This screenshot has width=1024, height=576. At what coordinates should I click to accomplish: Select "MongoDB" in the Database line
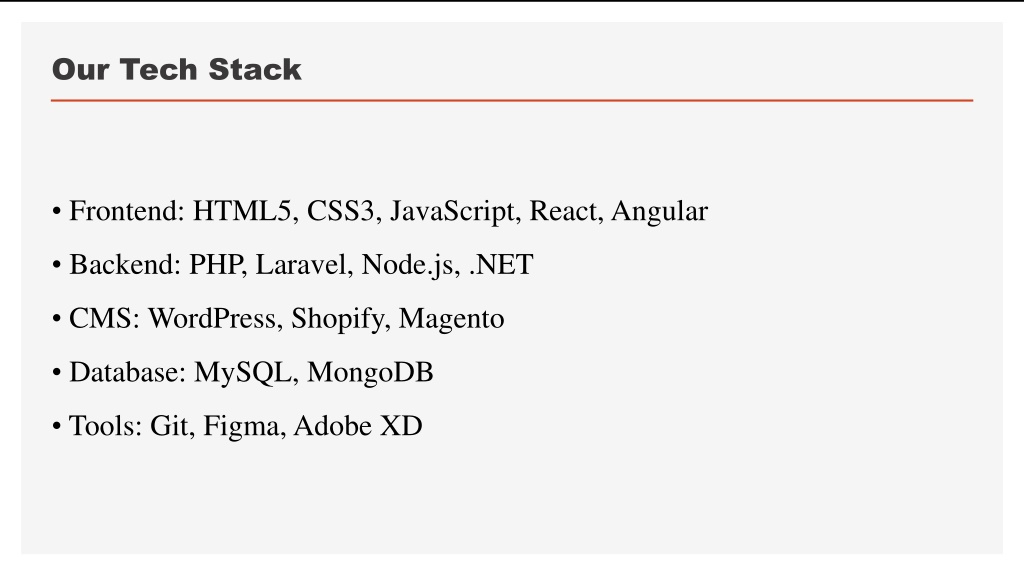click(x=370, y=373)
